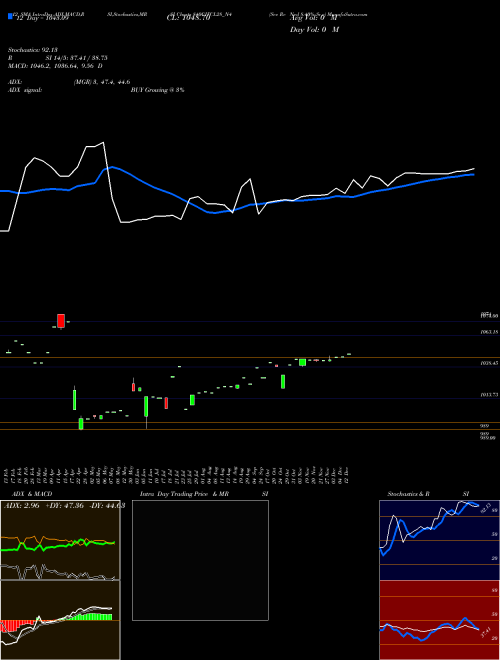Select the 'Stochastics: 92.13' reading
Viewport: 500px width, 660px height.
(32, 50)
